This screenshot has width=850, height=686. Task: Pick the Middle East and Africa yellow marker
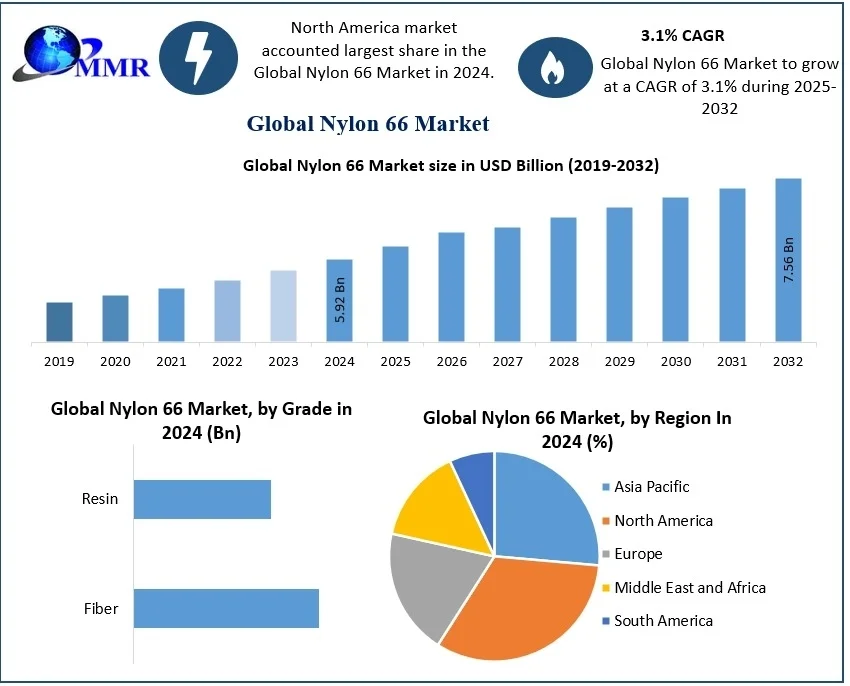click(605, 588)
